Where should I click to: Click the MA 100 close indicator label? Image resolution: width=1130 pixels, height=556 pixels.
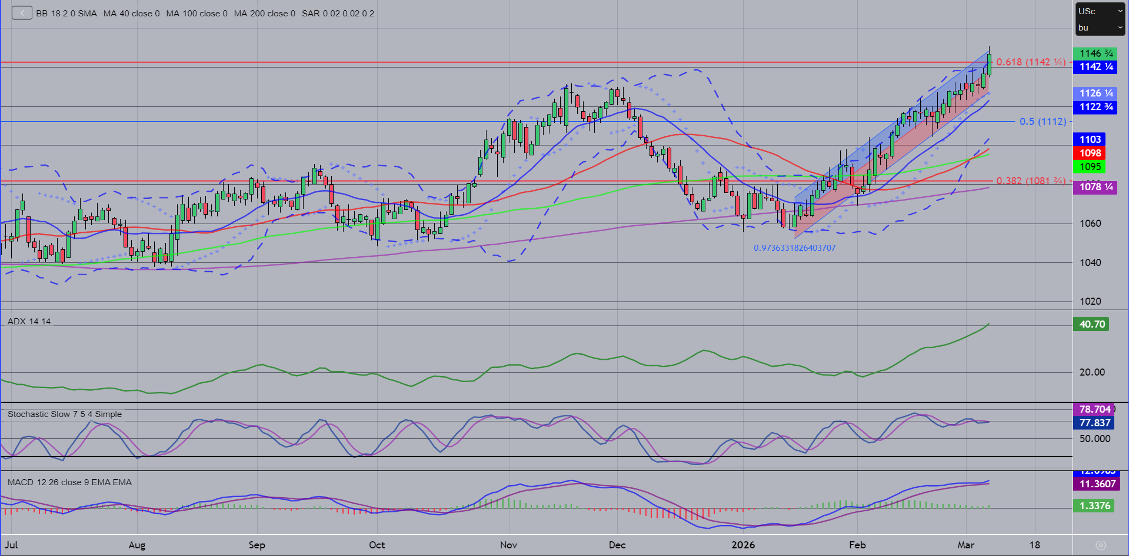pyautogui.click(x=200, y=13)
